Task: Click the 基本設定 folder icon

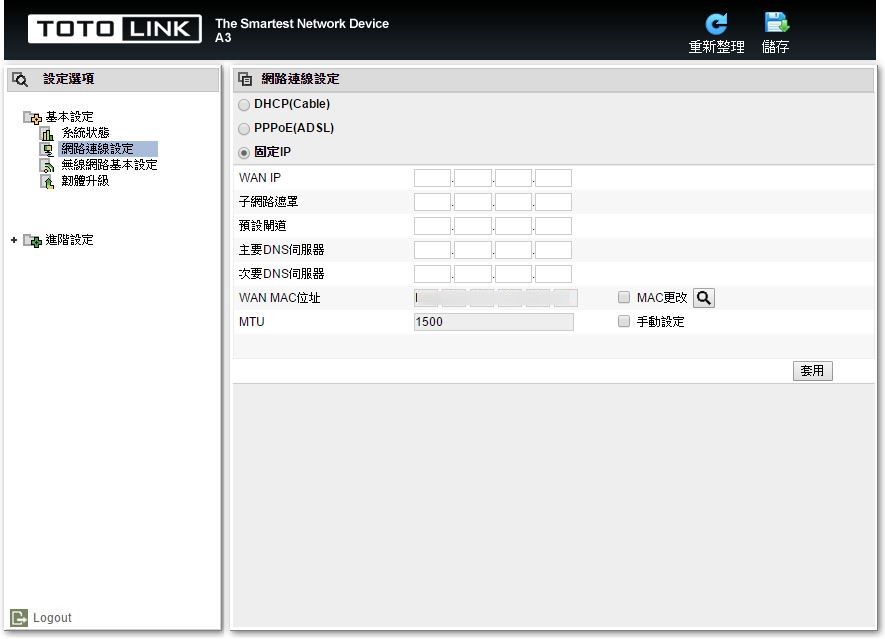Action: 33,117
